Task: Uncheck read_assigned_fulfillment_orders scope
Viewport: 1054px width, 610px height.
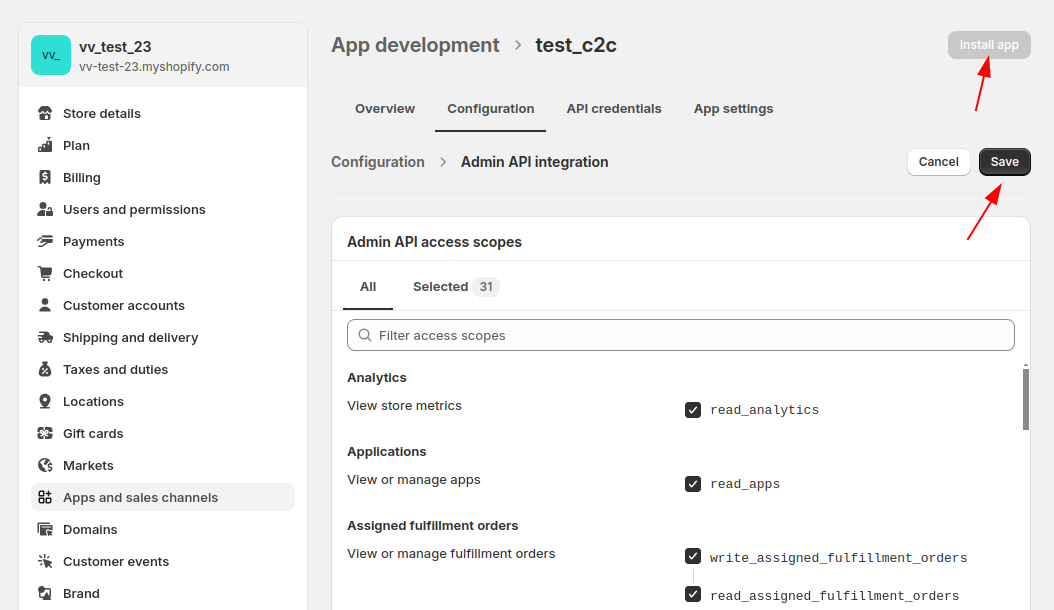Action: pyautogui.click(x=693, y=594)
